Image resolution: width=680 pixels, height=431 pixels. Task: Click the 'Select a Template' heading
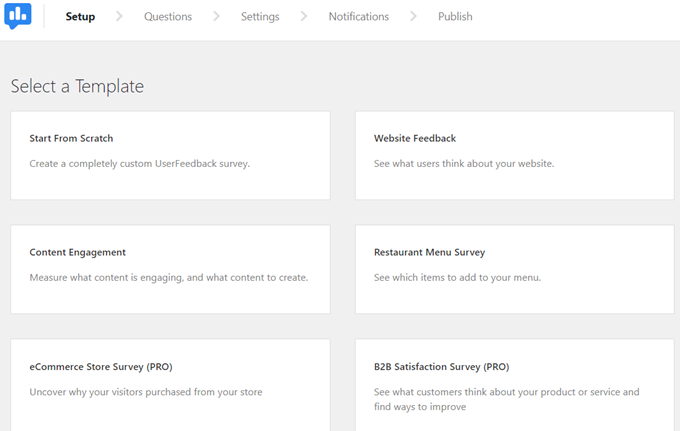pyautogui.click(x=77, y=87)
